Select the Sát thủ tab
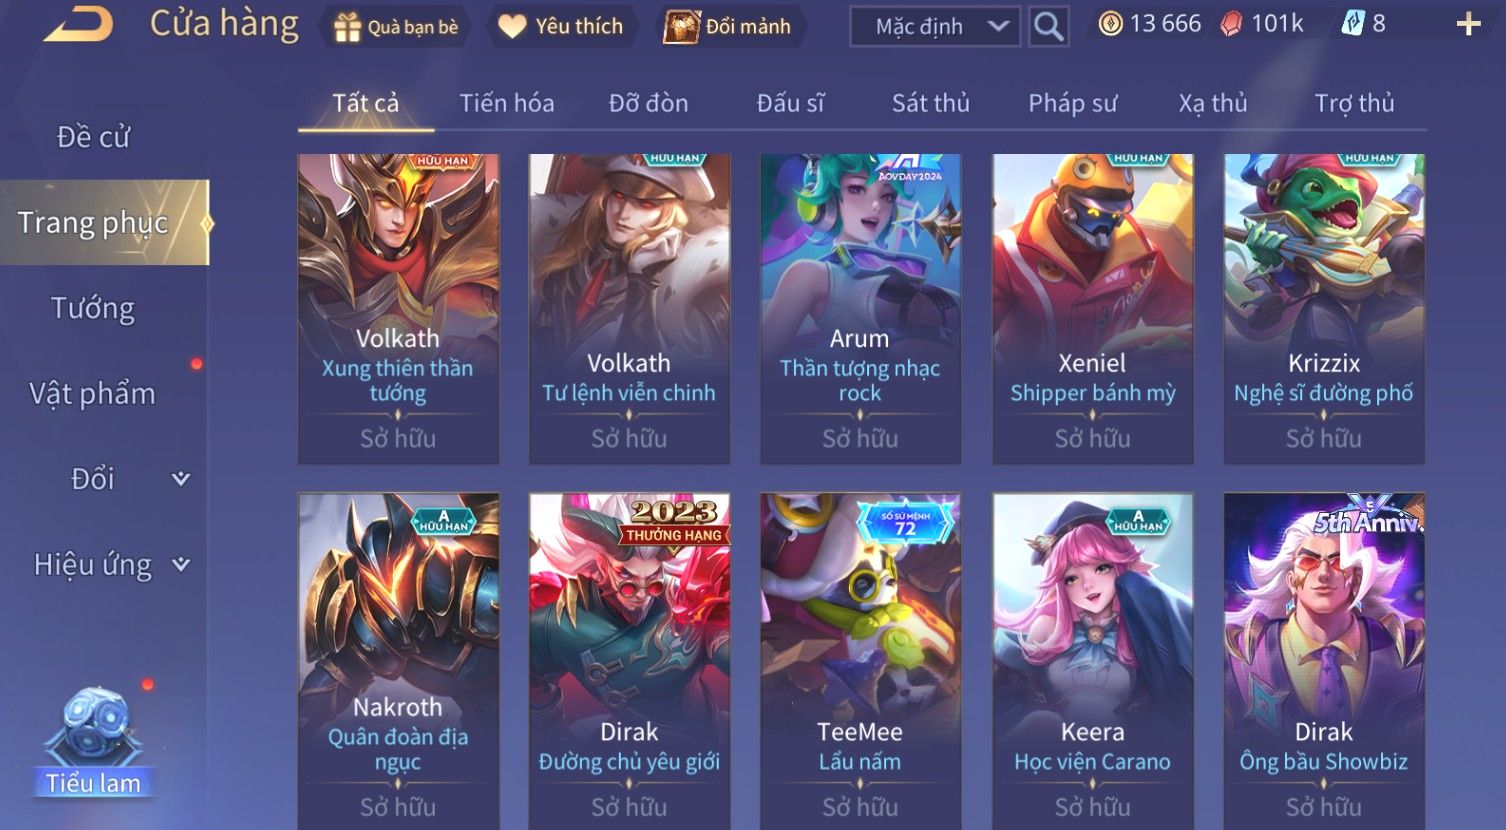Image resolution: width=1506 pixels, height=830 pixels. [x=931, y=103]
